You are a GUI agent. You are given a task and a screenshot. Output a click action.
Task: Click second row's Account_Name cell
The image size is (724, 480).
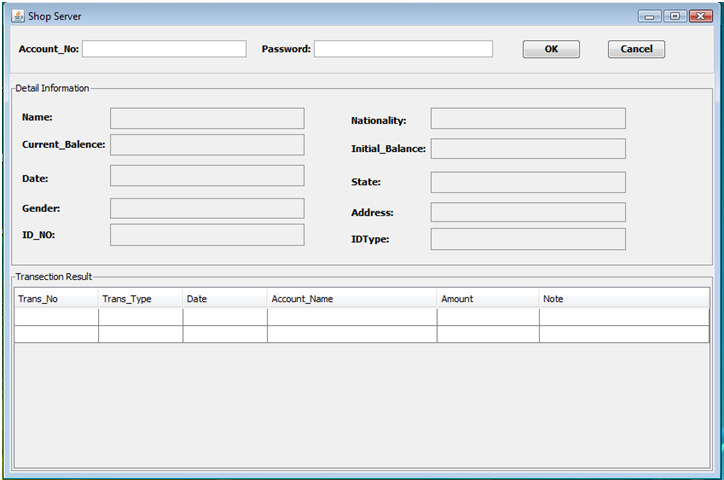click(351, 334)
